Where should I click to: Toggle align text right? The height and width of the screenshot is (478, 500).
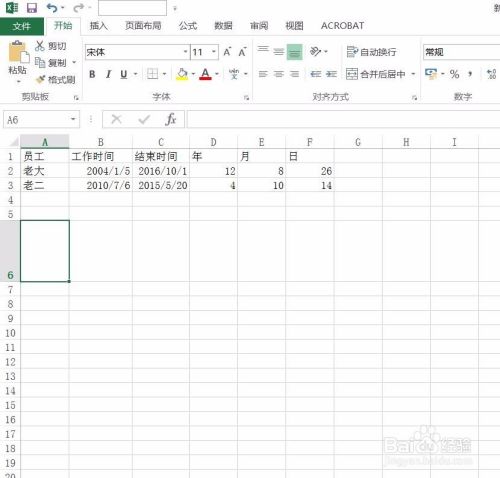[294, 74]
